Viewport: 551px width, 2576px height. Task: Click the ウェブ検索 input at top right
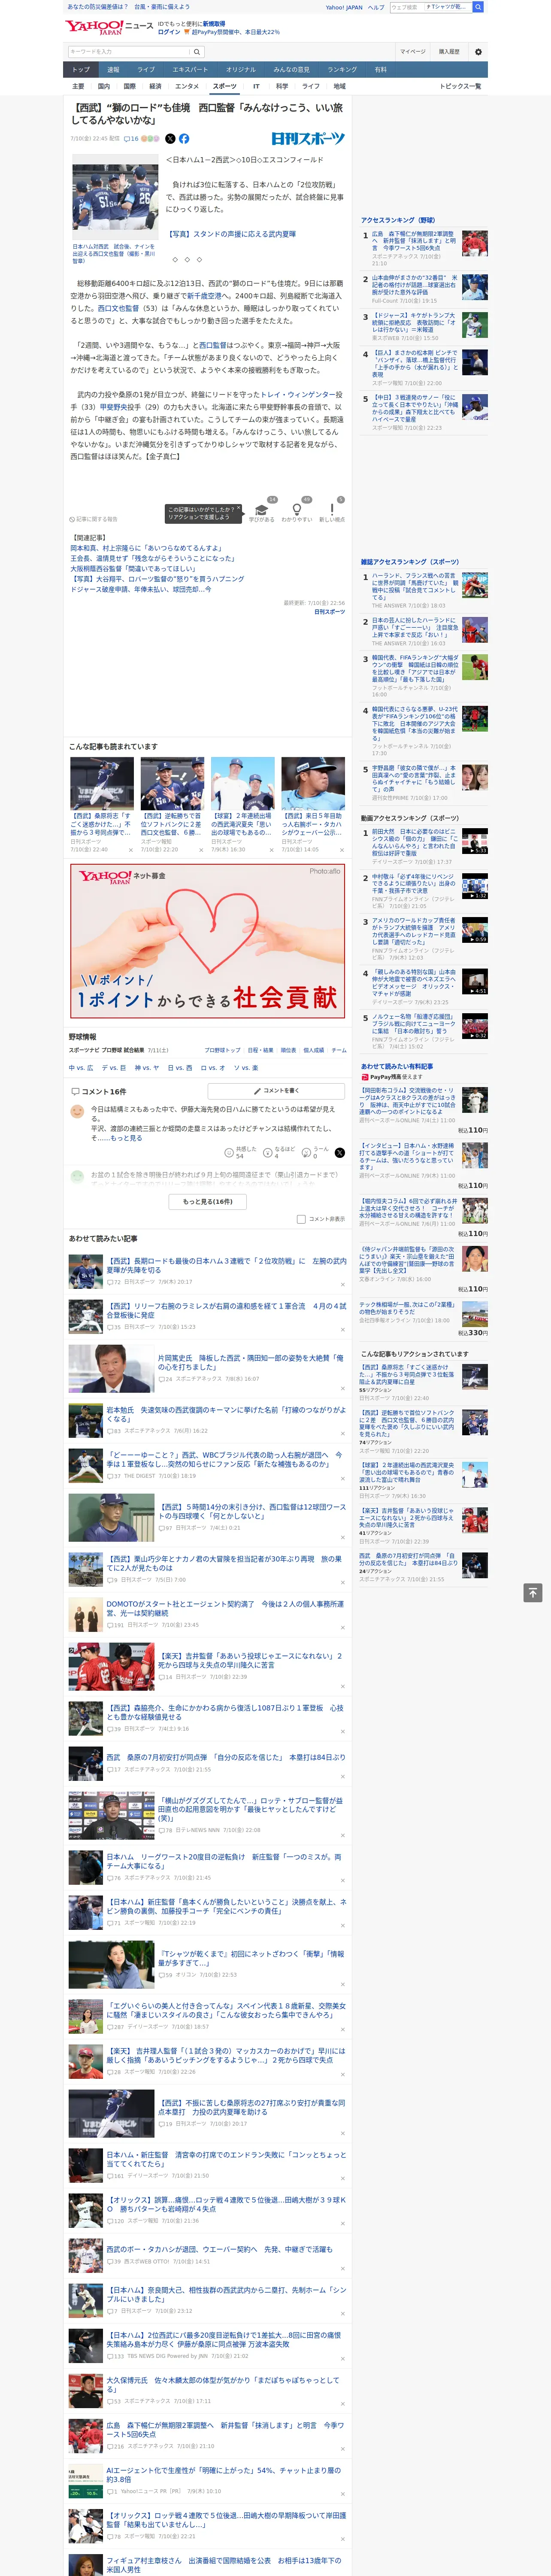pos(406,7)
